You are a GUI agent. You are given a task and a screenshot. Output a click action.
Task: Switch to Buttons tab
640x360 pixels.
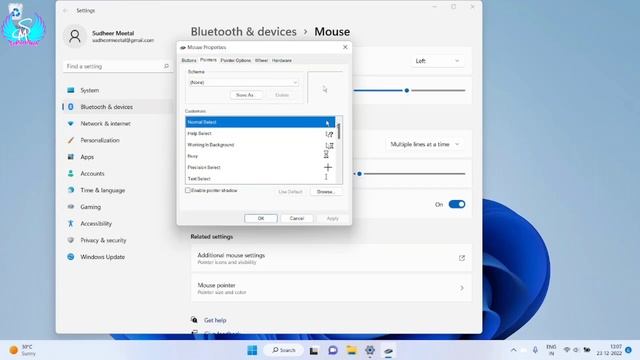click(x=189, y=60)
